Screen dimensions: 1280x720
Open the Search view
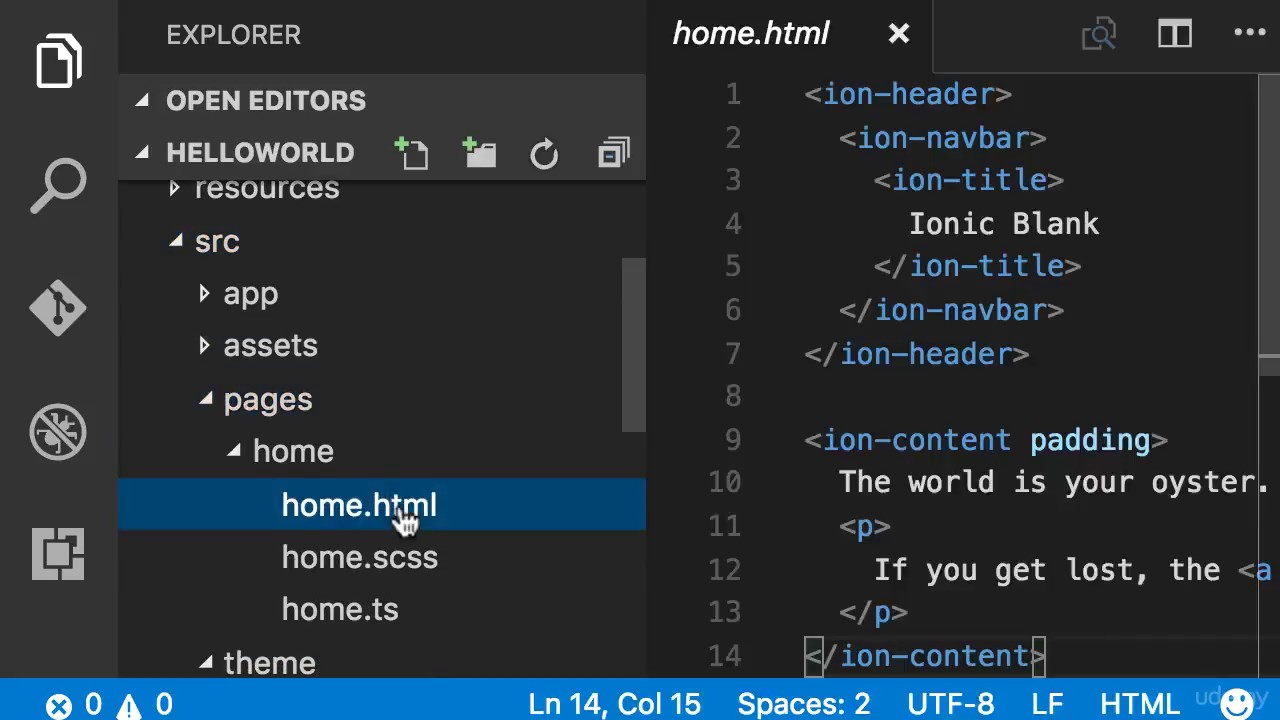click(x=58, y=185)
